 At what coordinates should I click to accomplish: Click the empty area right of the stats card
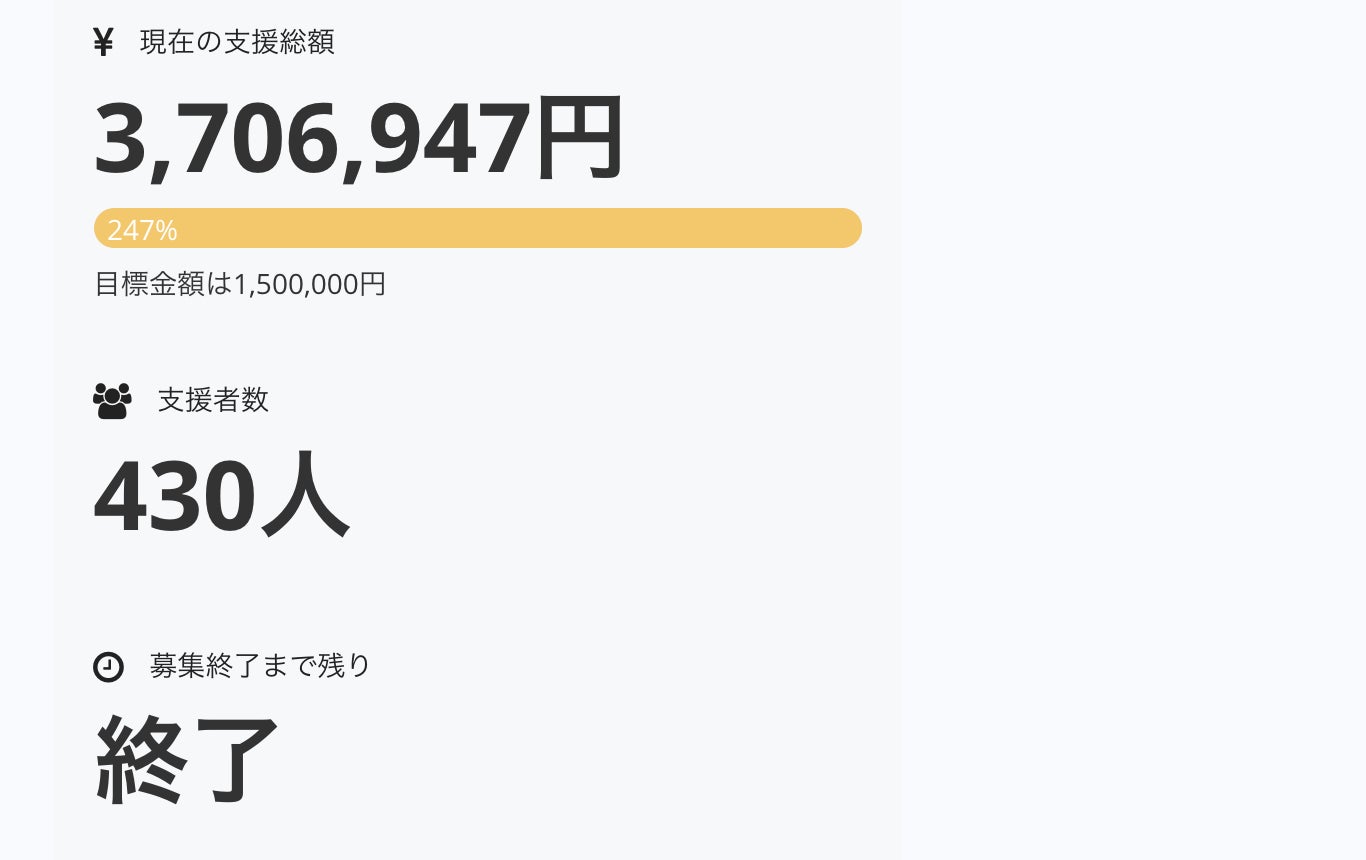pos(1130,430)
